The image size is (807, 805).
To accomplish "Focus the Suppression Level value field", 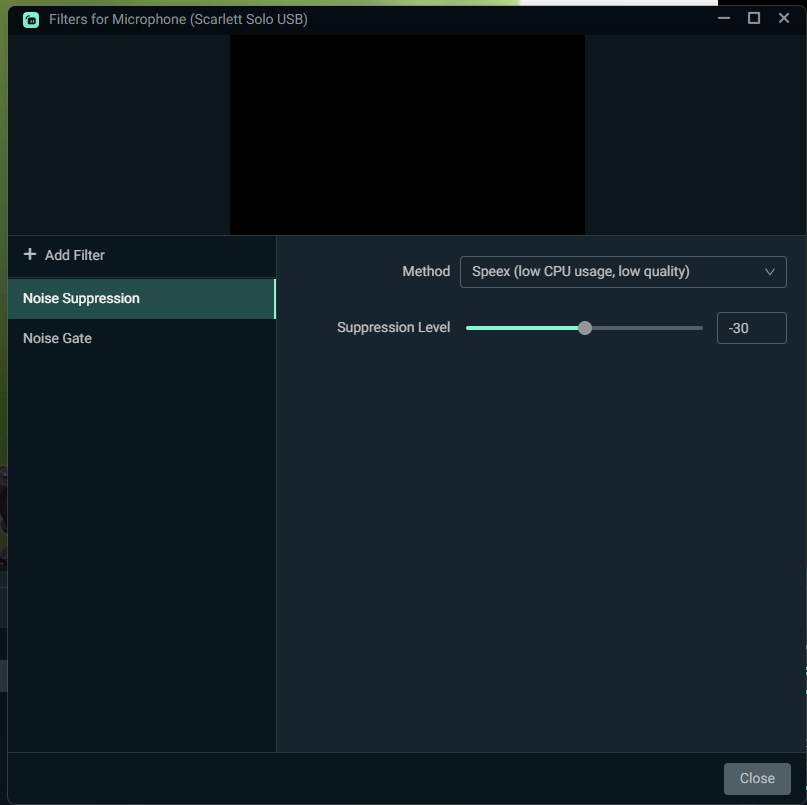I will [x=750, y=328].
